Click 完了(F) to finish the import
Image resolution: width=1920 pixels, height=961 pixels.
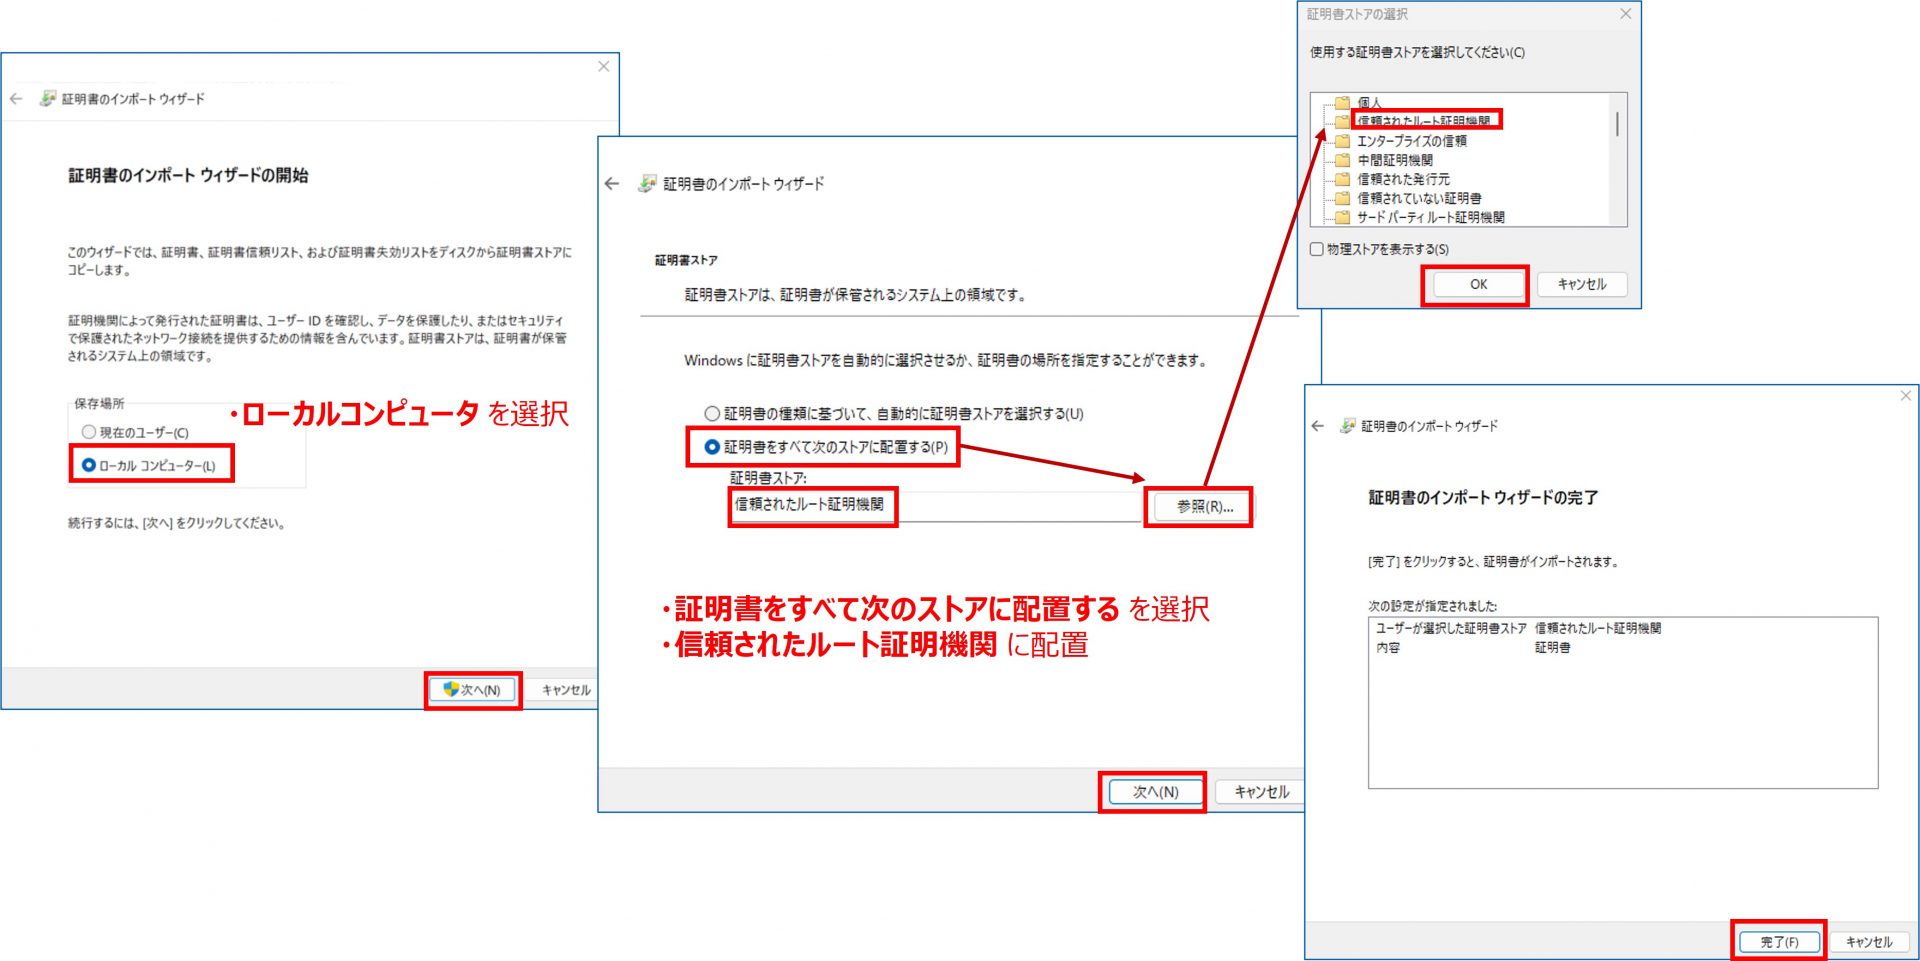[1779, 942]
